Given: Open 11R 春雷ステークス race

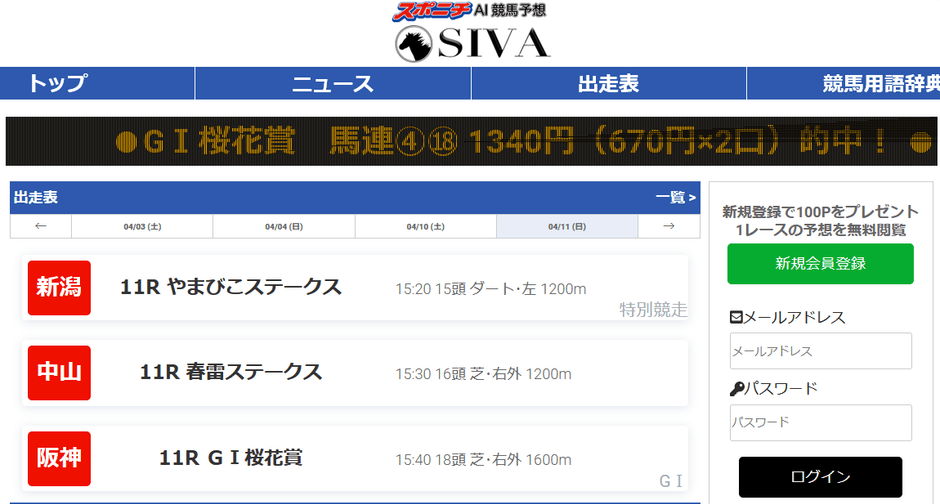Looking at the screenshot, I should pos(231,372).
